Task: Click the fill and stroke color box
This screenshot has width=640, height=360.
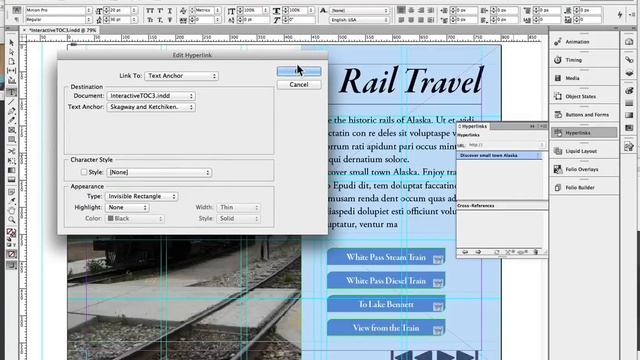Action: point(11,233)
